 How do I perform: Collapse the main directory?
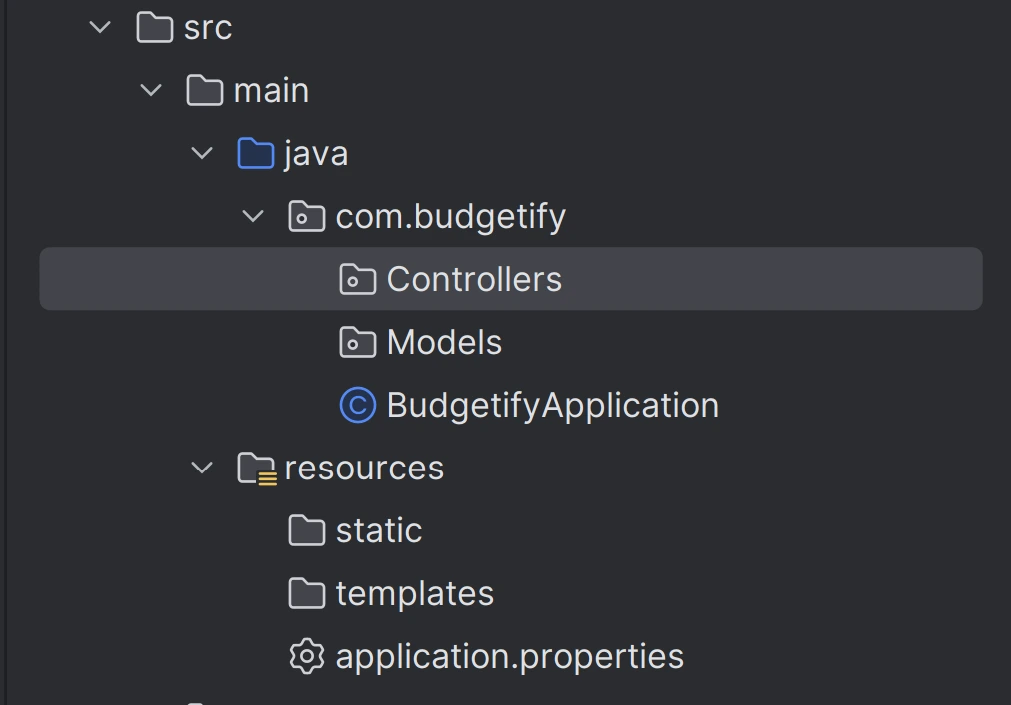click(x=150, y=90)
